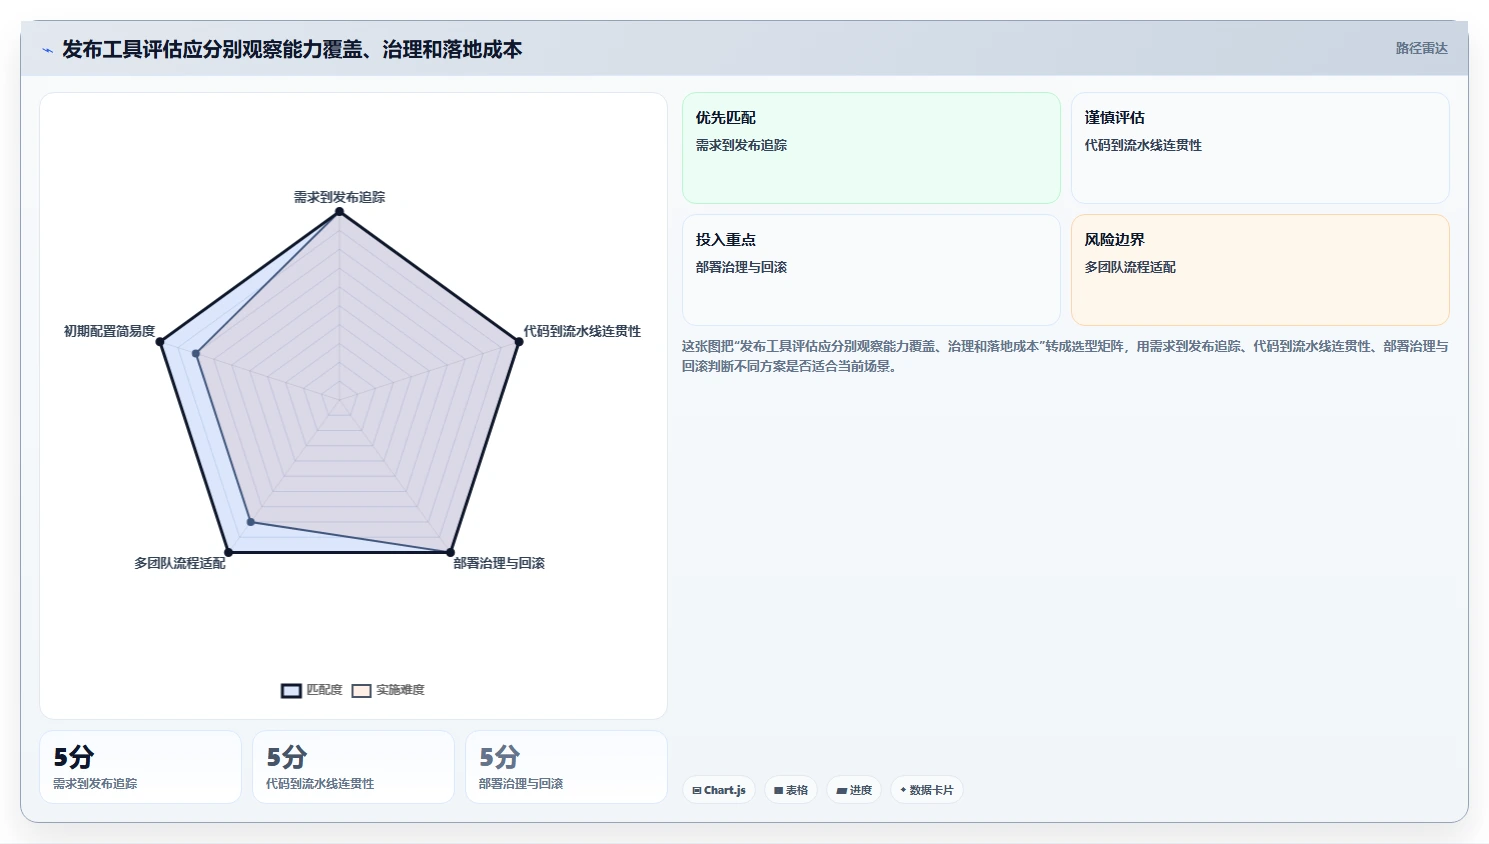Click the 实施难度 legend color box
1489x844 pixels.
coord(361,691)
